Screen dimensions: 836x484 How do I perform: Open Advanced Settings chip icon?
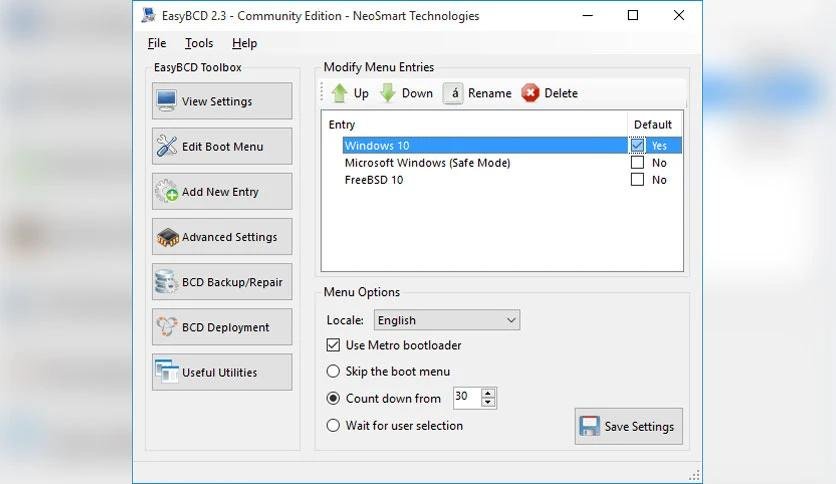click(x=167, y=237)
